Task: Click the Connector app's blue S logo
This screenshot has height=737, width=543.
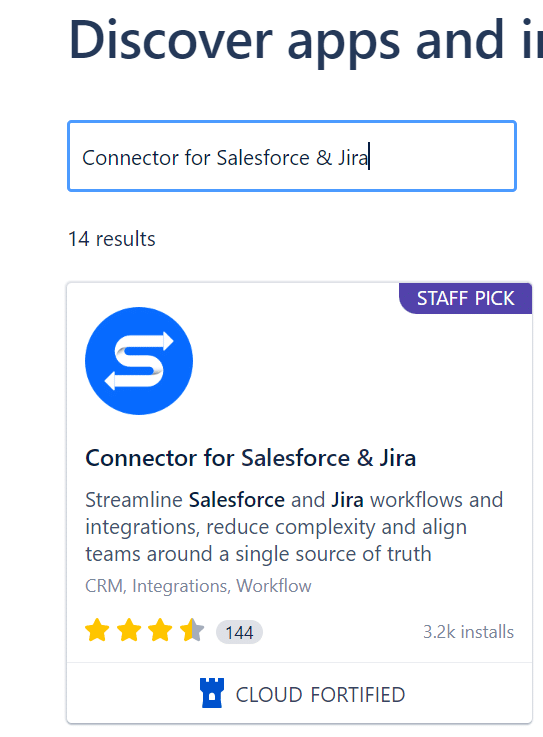Action: click(139, 361)
